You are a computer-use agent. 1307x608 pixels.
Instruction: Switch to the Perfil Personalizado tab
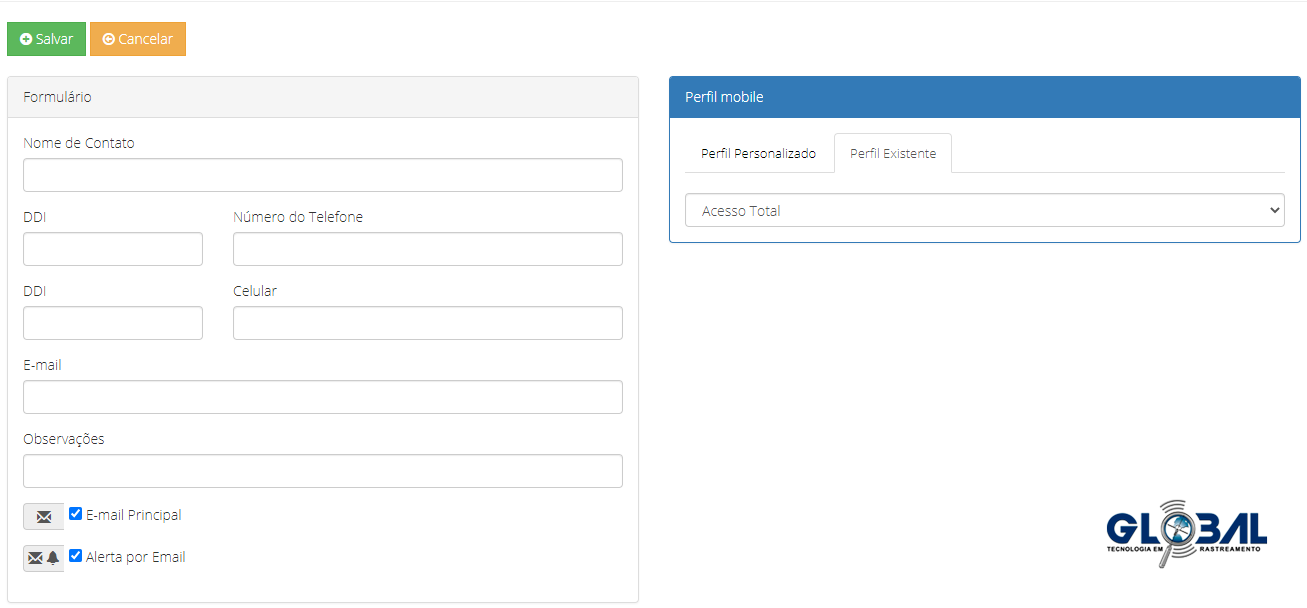coord(758,154)
